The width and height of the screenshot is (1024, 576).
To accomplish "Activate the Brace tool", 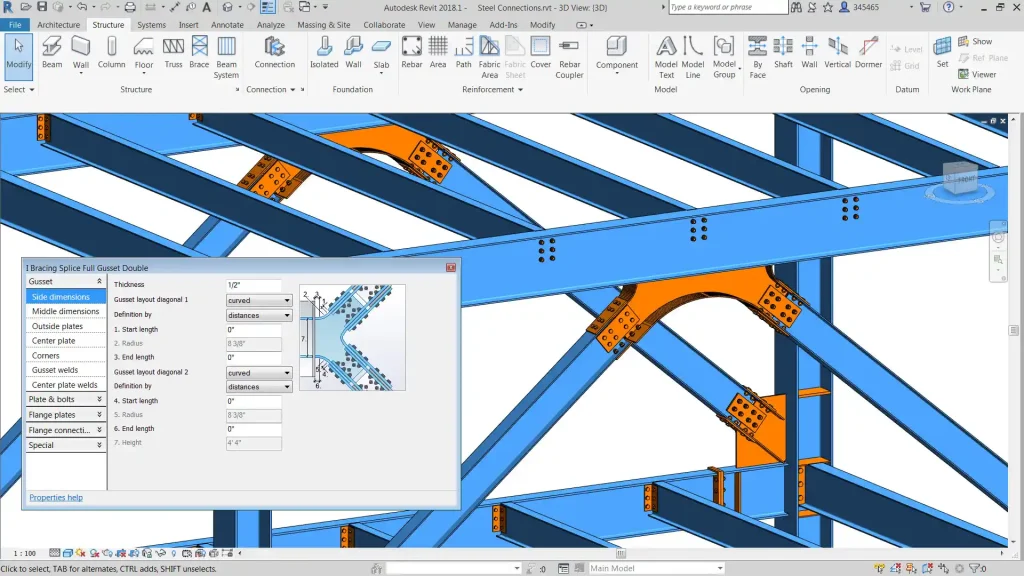I will coord(198,55).
